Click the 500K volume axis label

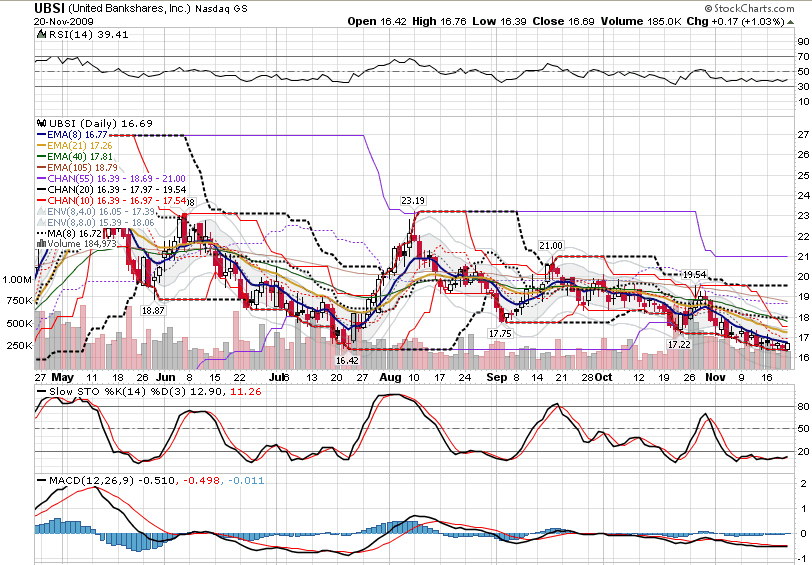20,324
